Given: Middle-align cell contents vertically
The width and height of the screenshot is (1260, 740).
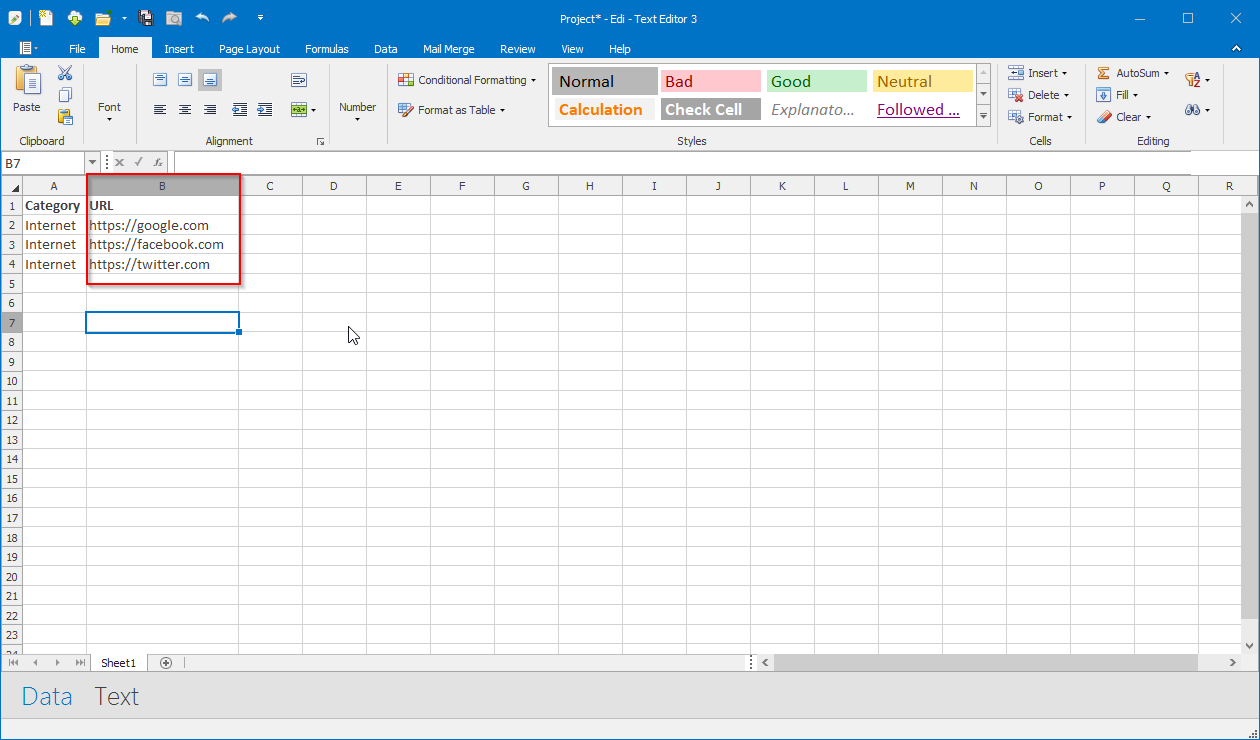Looking at the screenshot, I should click(185, 80).
